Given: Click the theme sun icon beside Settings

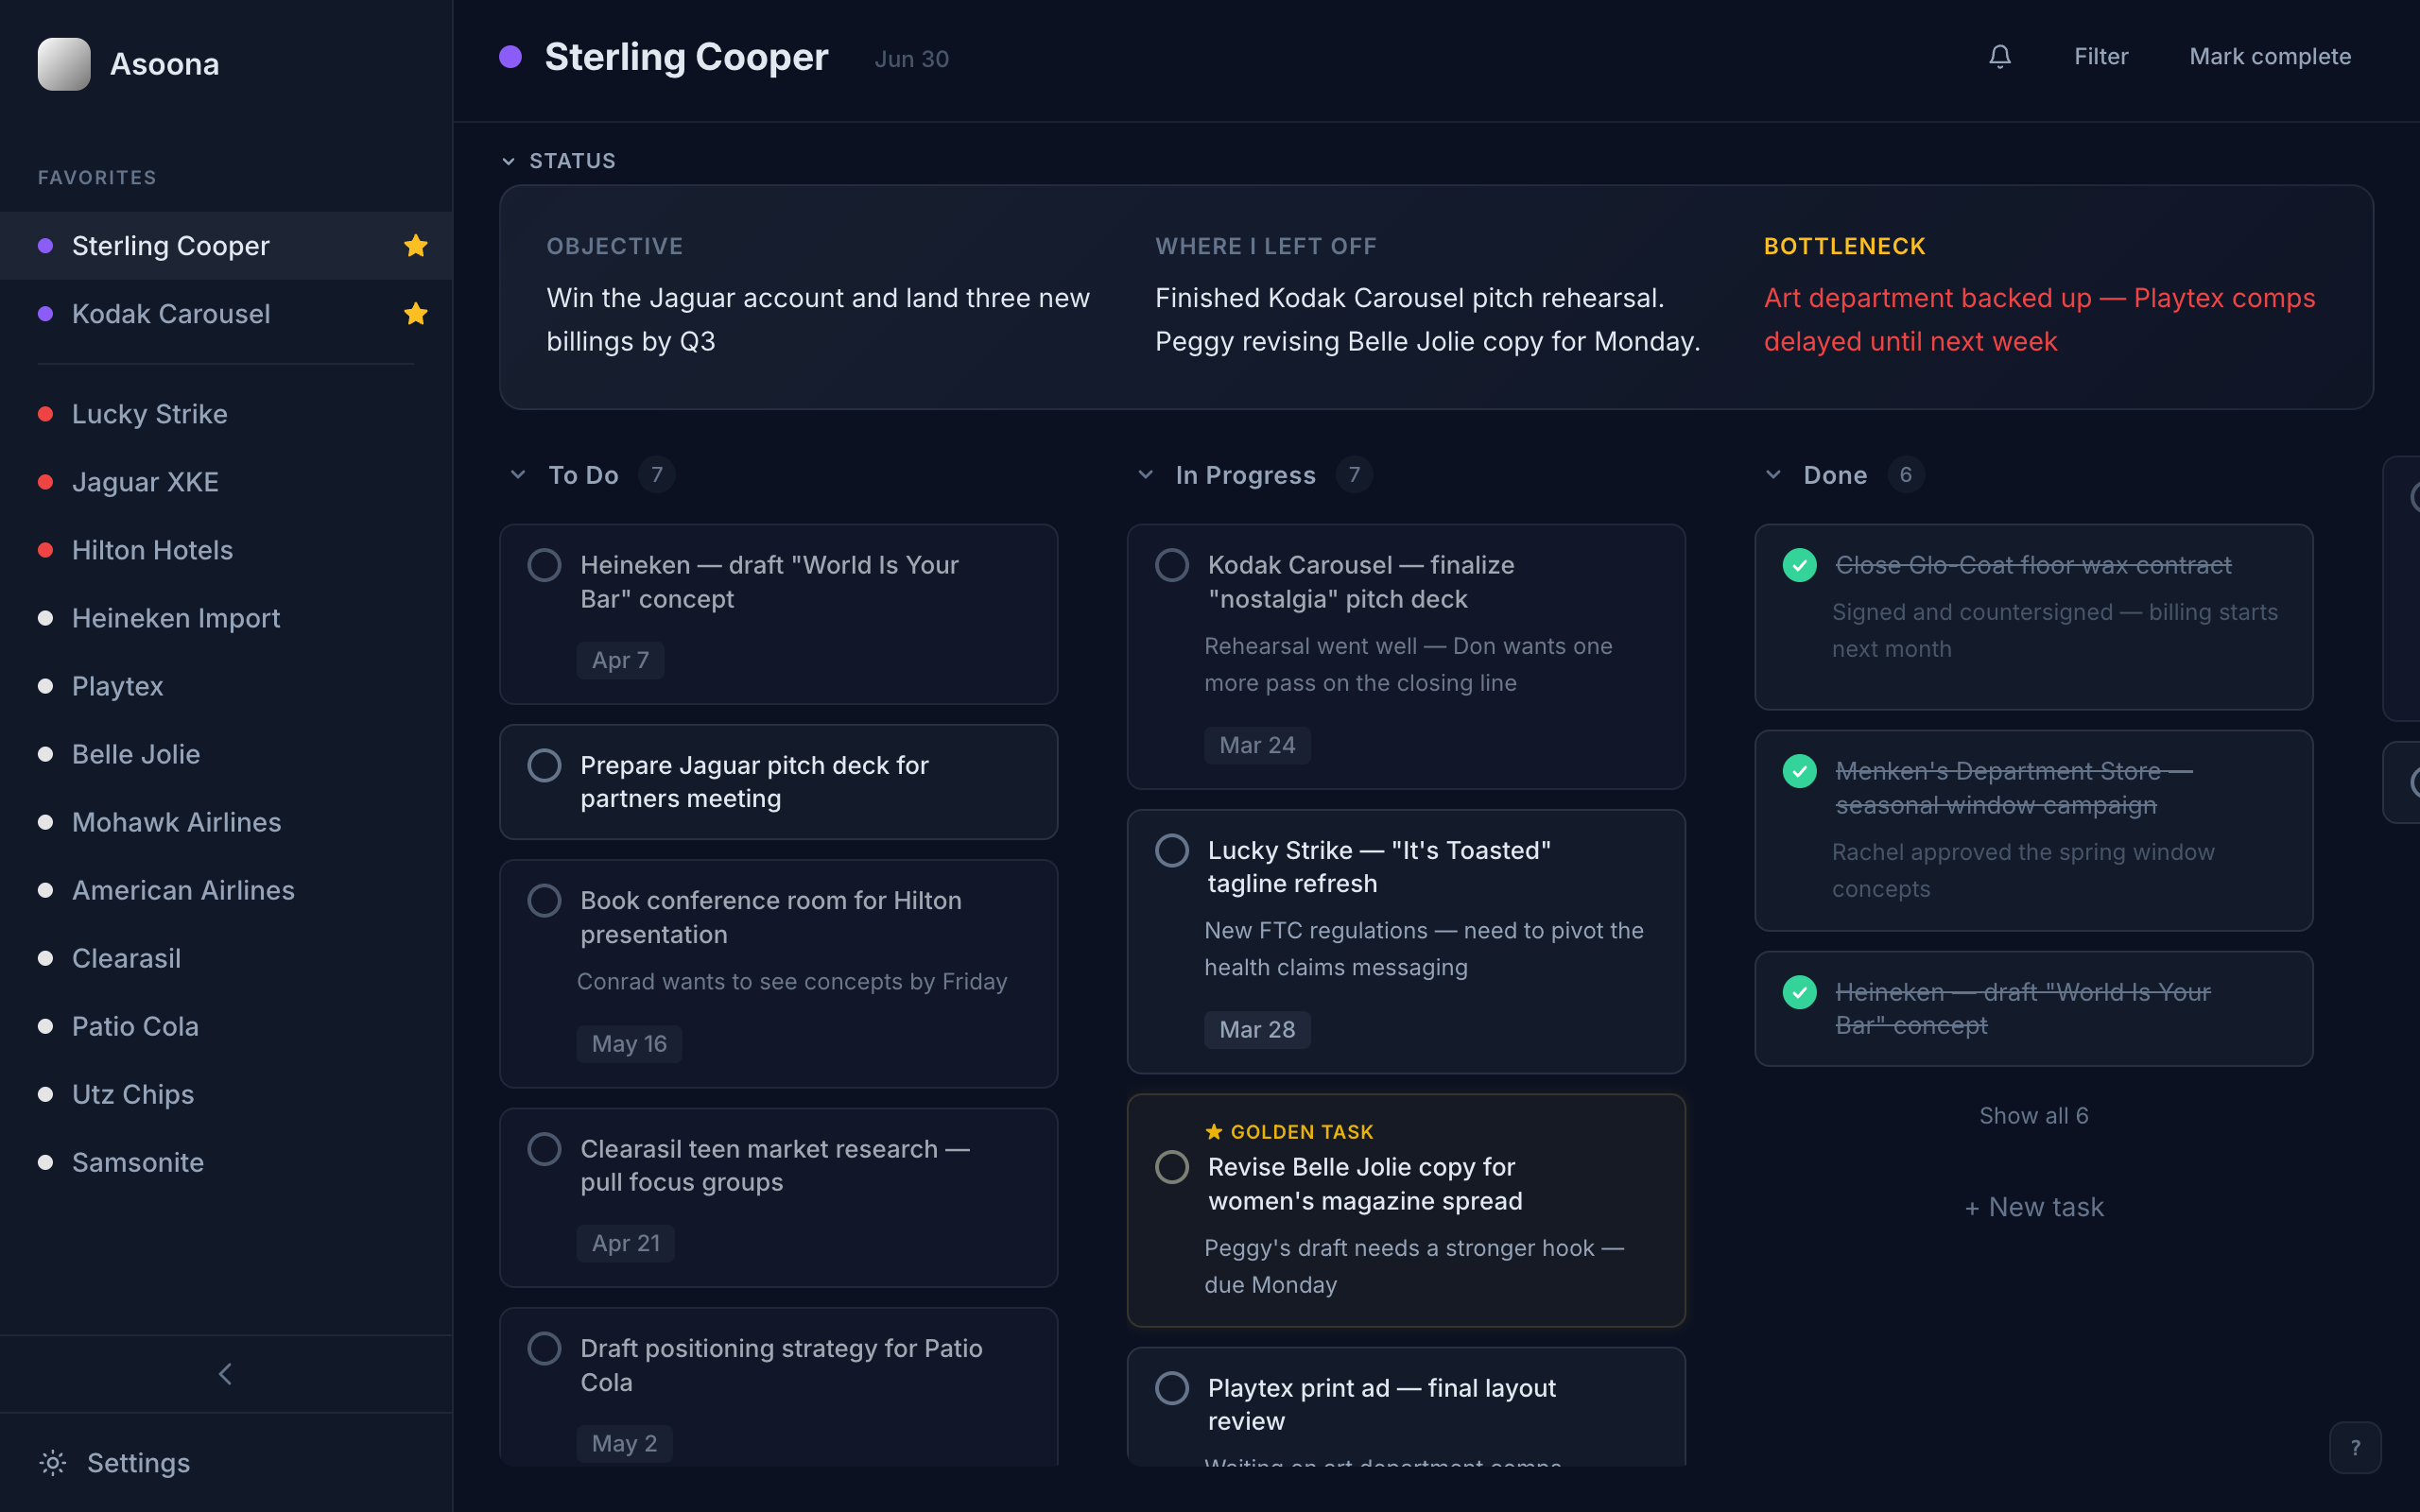Looking at the screenshot, I should point(52,1463).
